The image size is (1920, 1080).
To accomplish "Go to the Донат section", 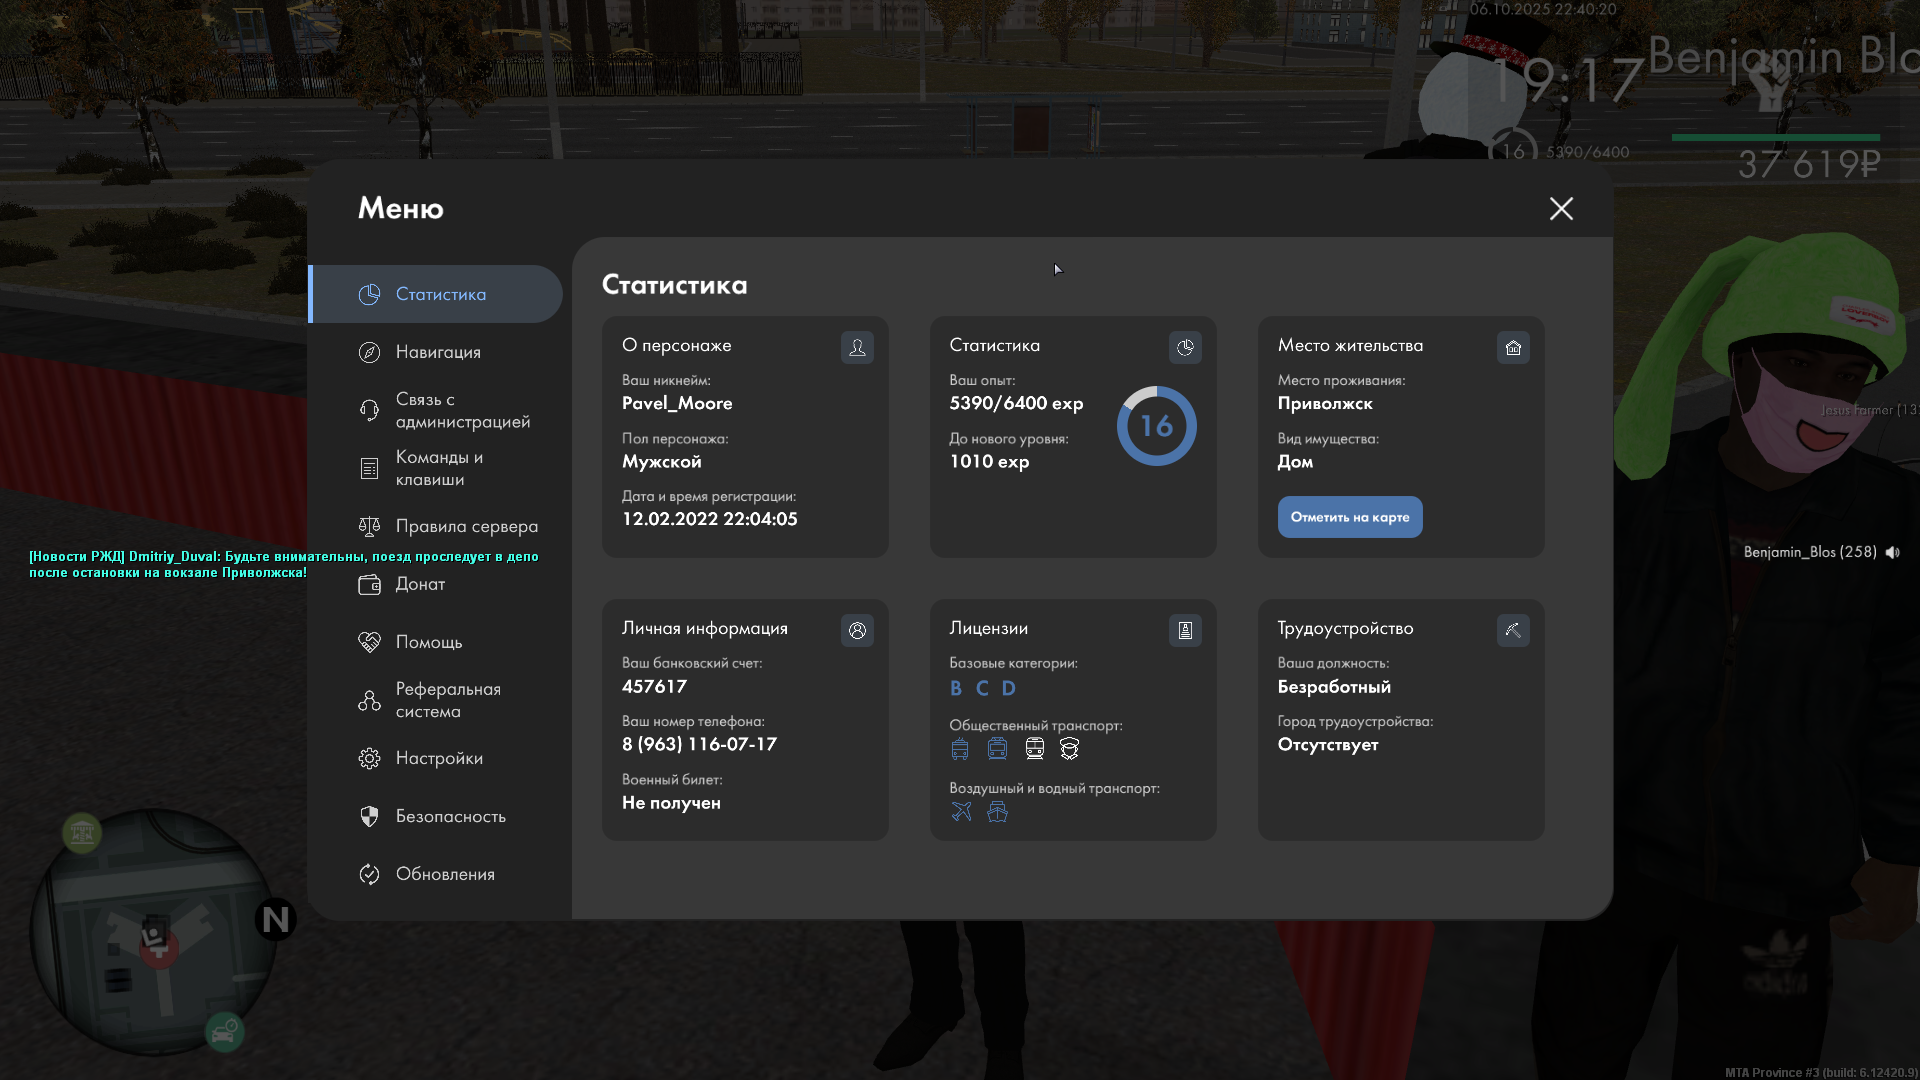I will point(419,584).
